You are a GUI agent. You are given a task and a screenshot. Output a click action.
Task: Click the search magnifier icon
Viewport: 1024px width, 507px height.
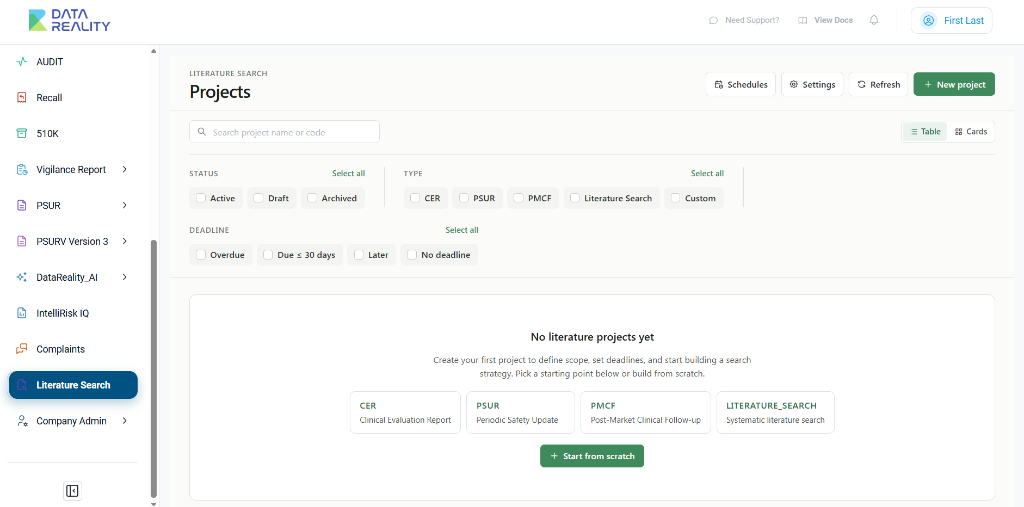point(201,132)
